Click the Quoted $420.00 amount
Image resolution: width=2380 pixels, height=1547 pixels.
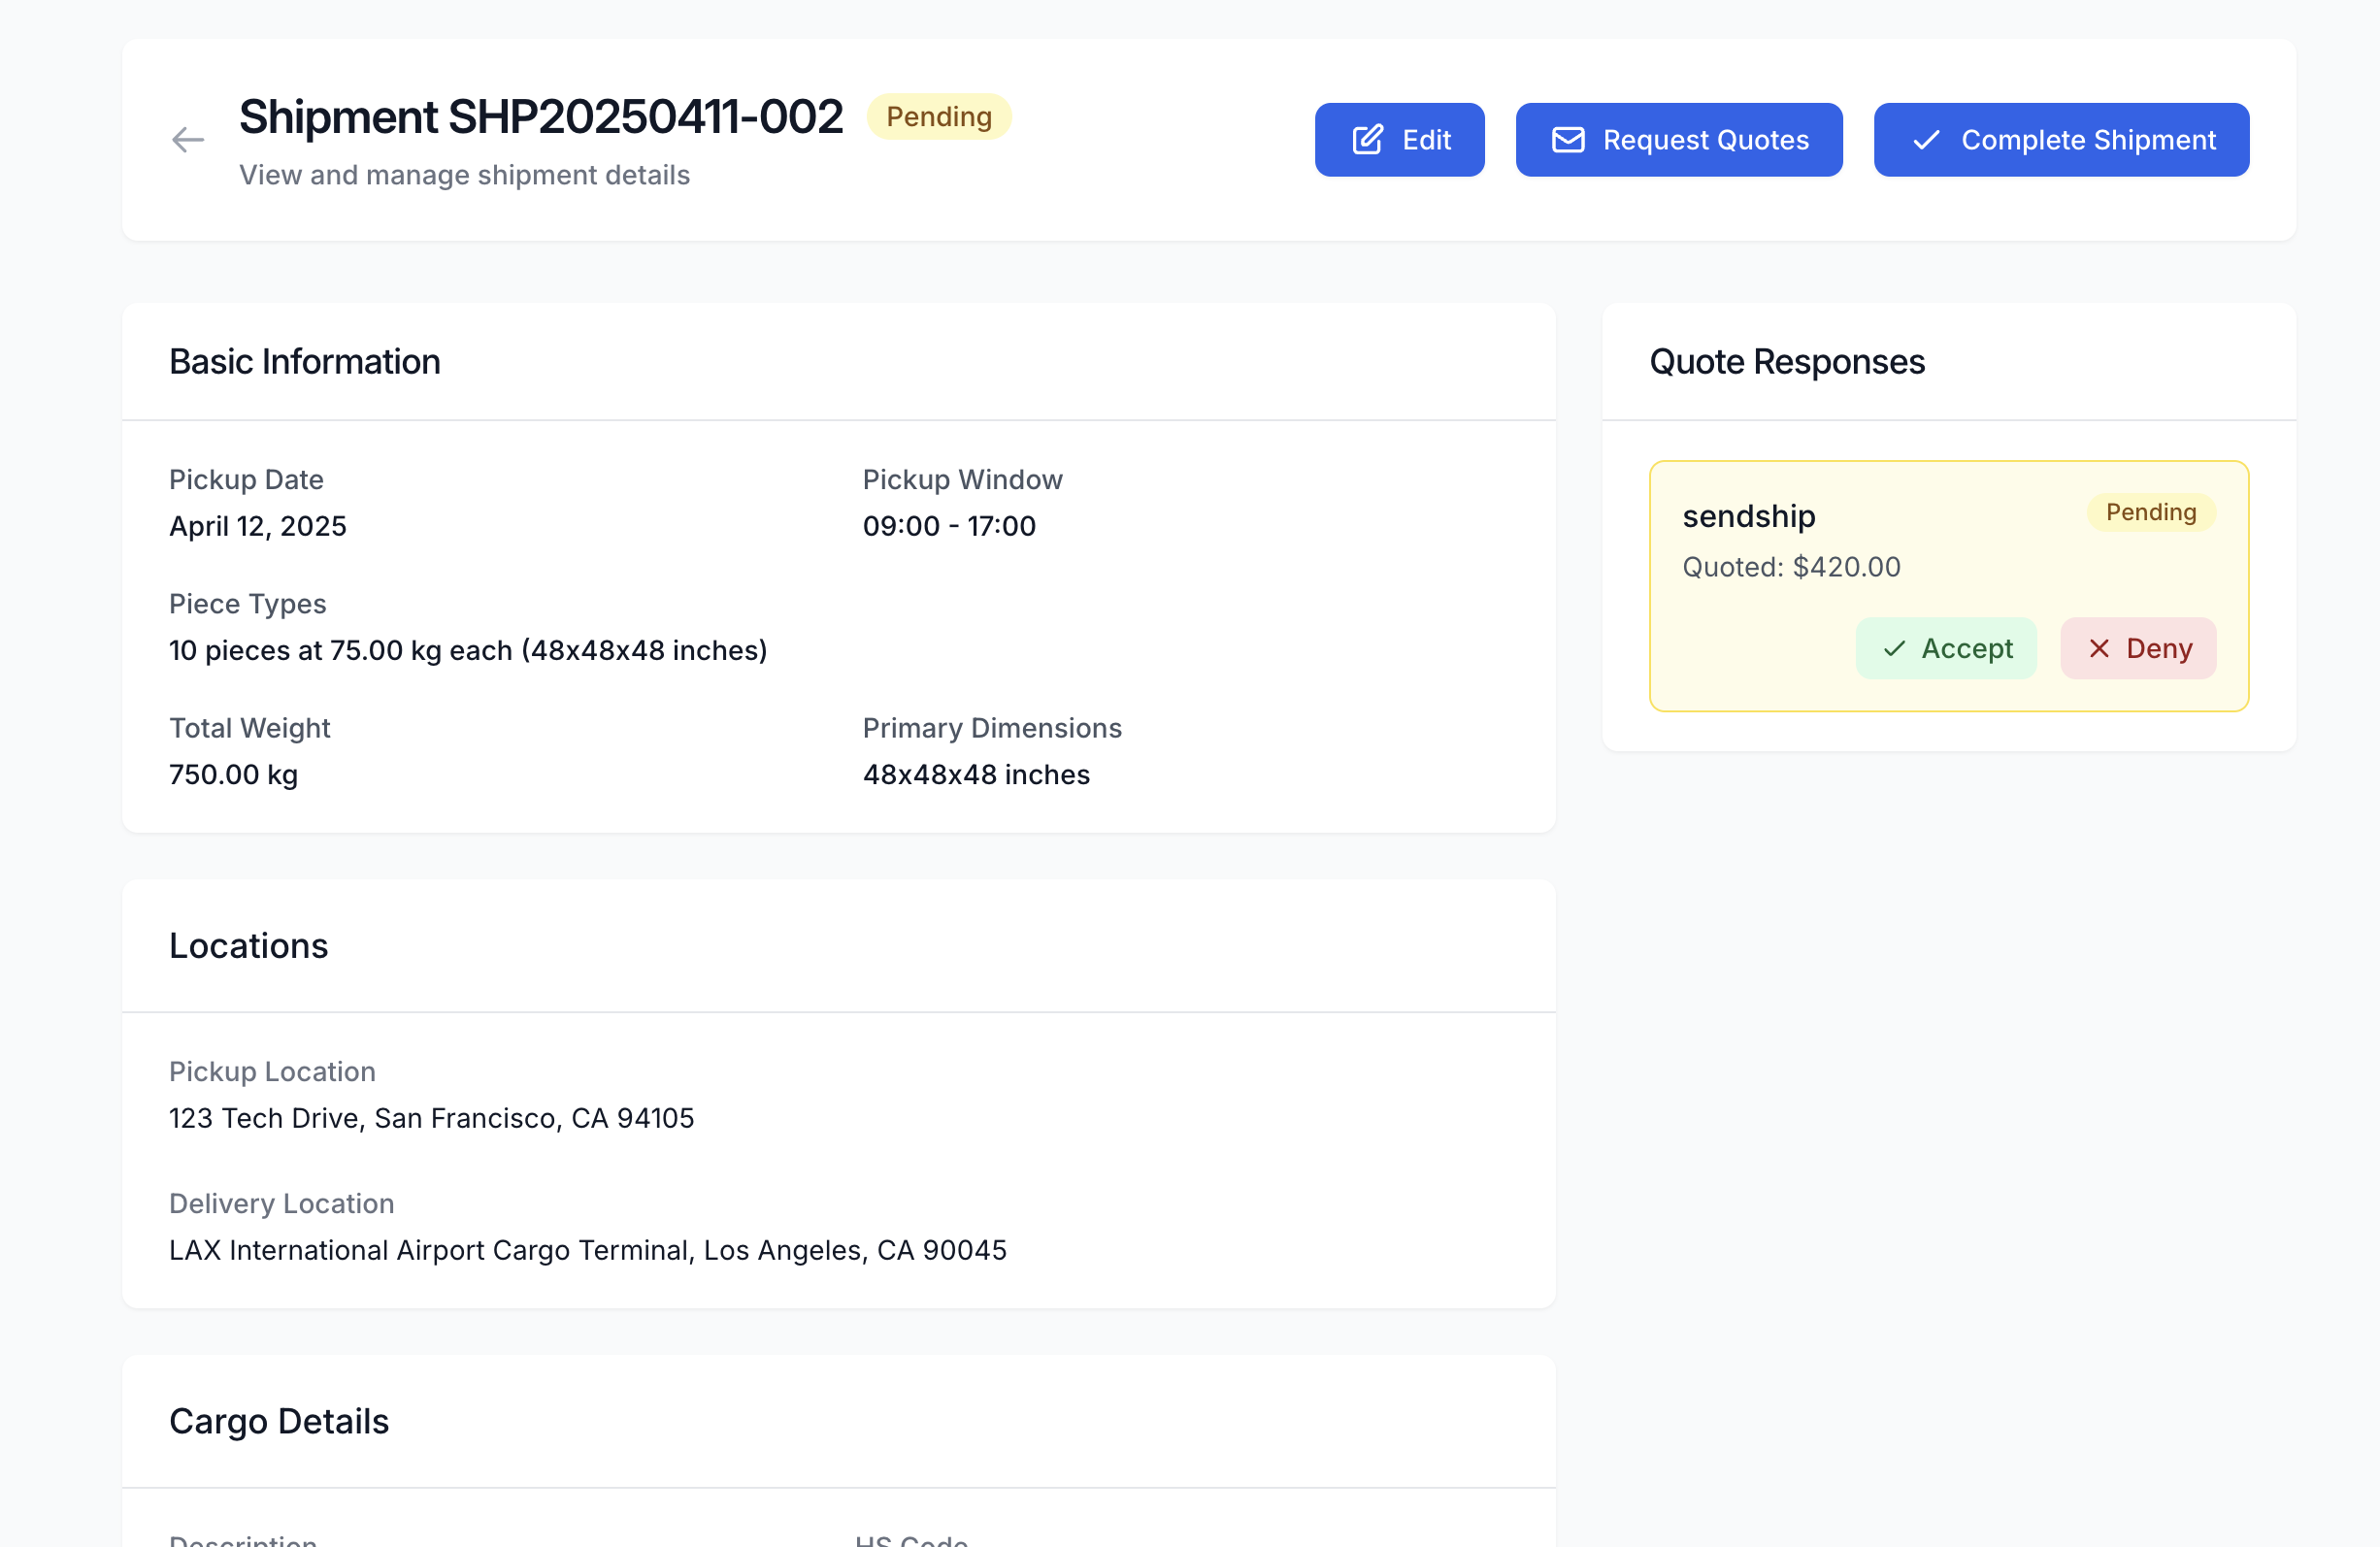1790,567
